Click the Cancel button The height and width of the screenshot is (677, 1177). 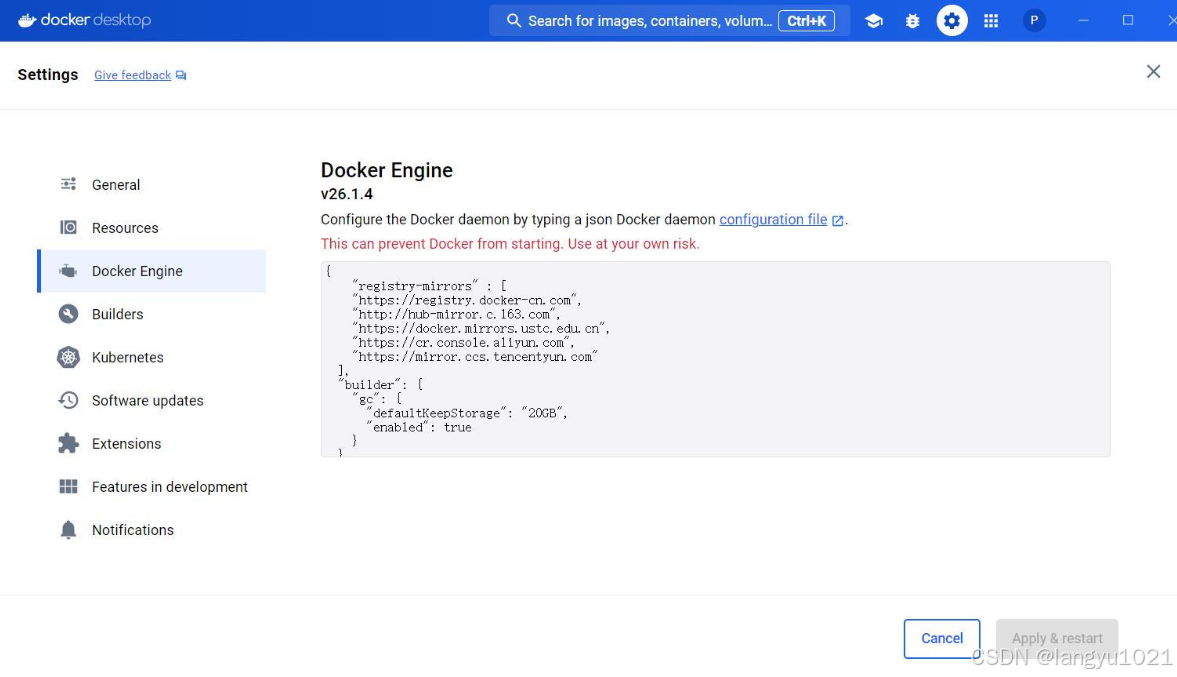pyautogui.click(x=942, y=639)
